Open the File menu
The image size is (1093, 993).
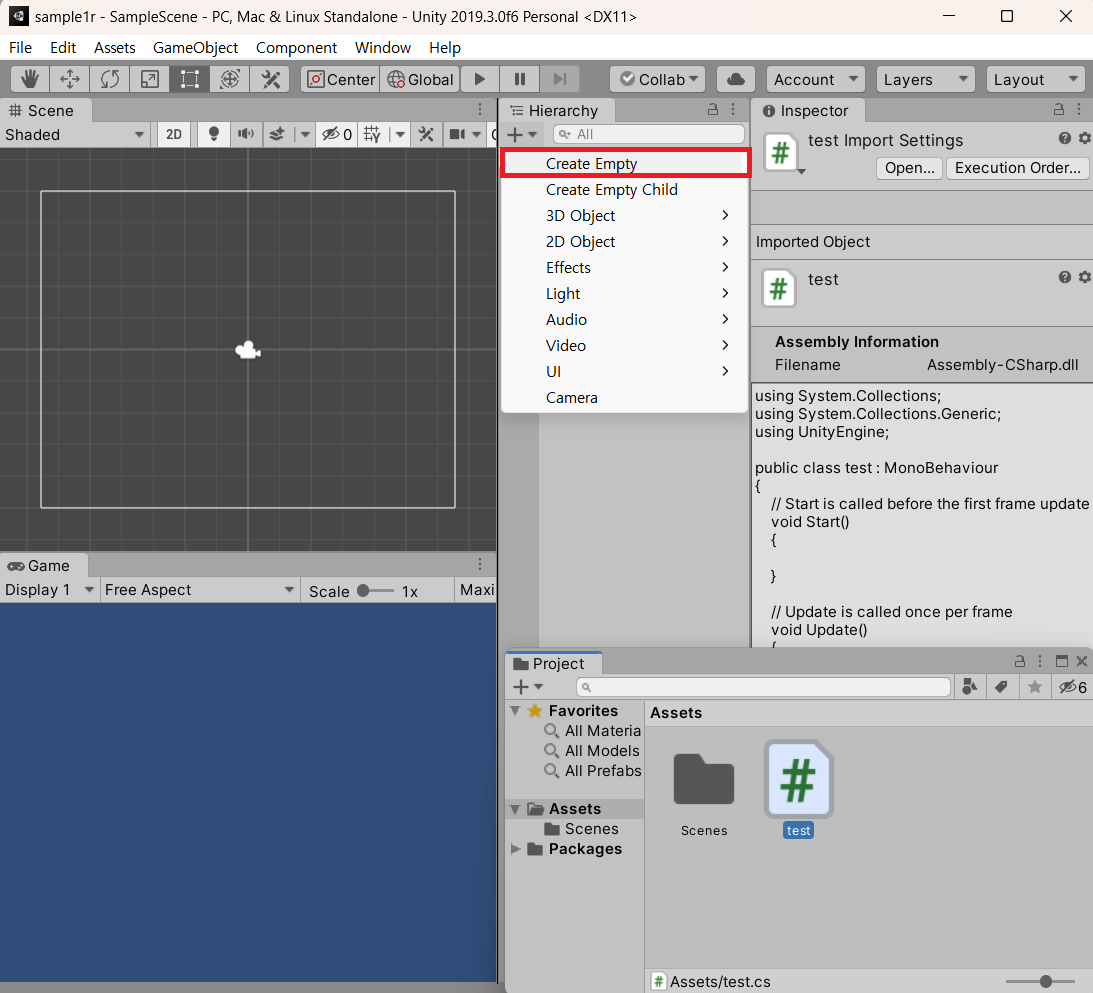point(20,47)
